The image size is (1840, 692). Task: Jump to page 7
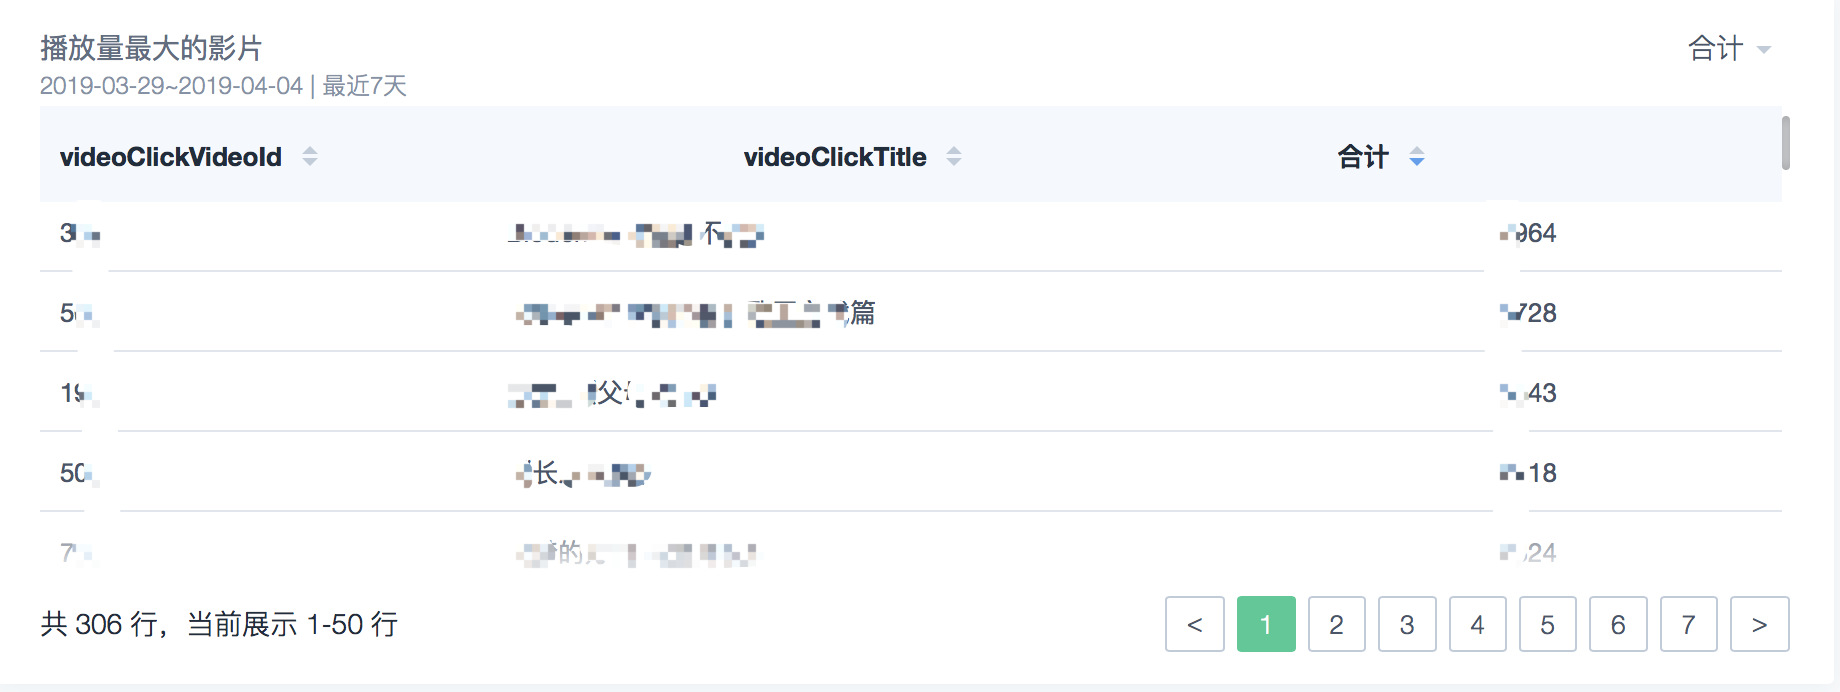pos(1689,624)
